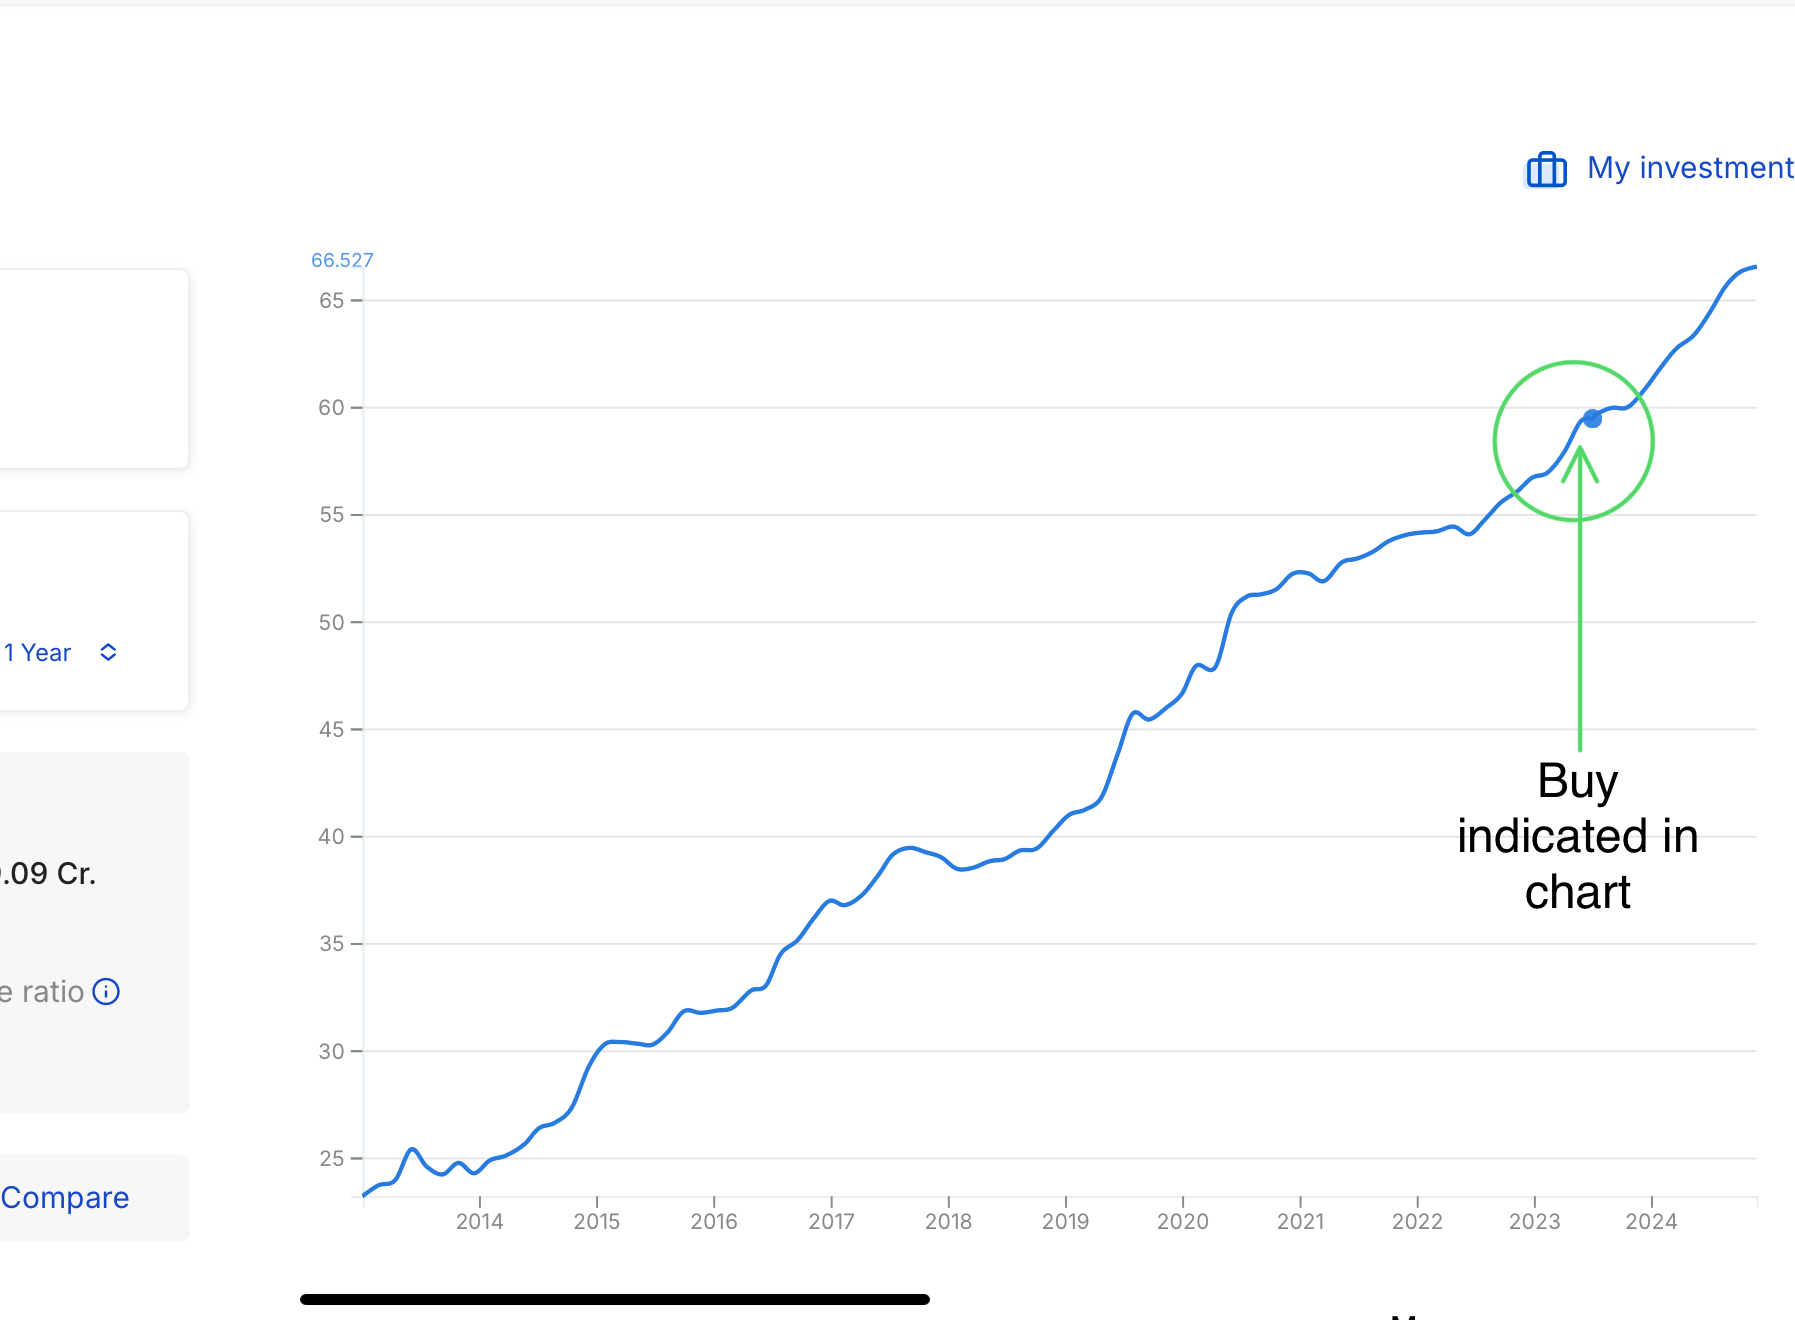Click the 66.527 peak value label

point(342,260)
